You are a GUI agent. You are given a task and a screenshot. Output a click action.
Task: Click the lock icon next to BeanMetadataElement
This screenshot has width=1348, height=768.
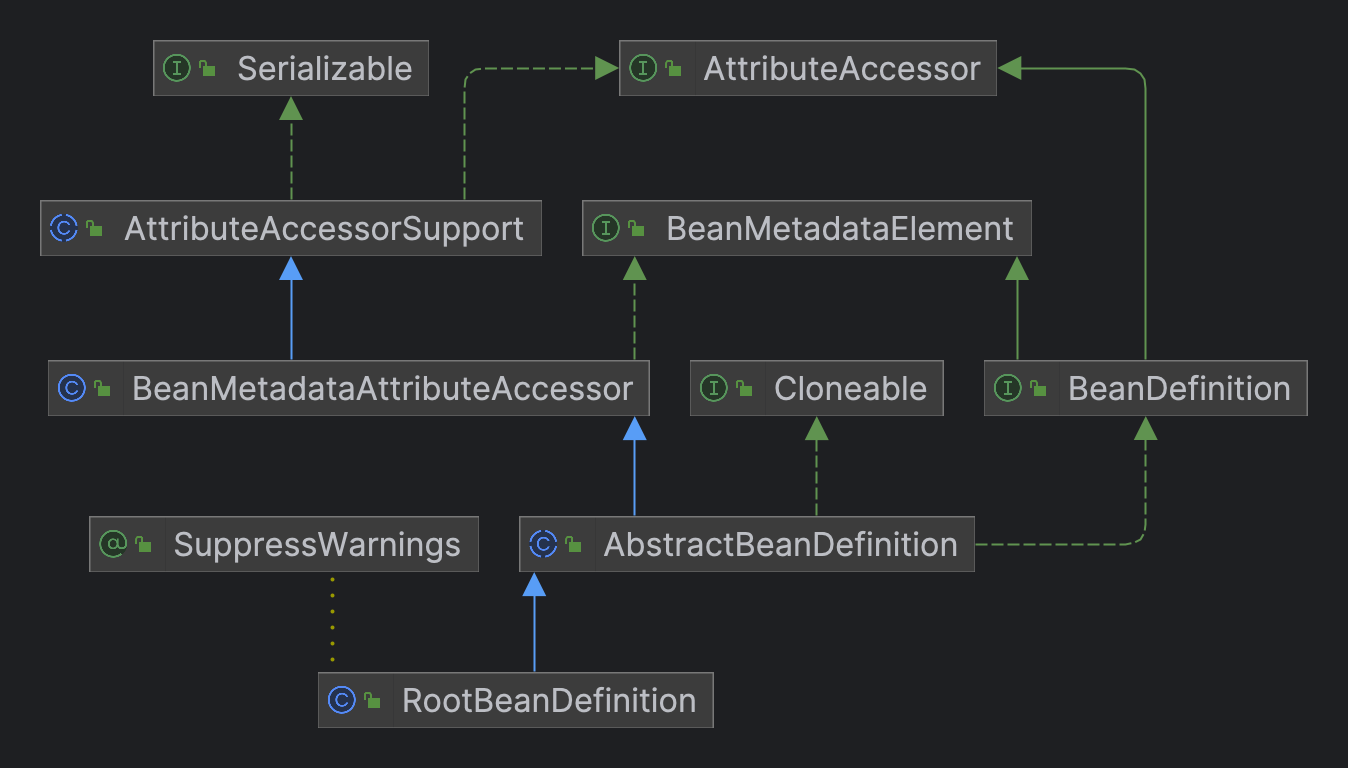[636, 229]
